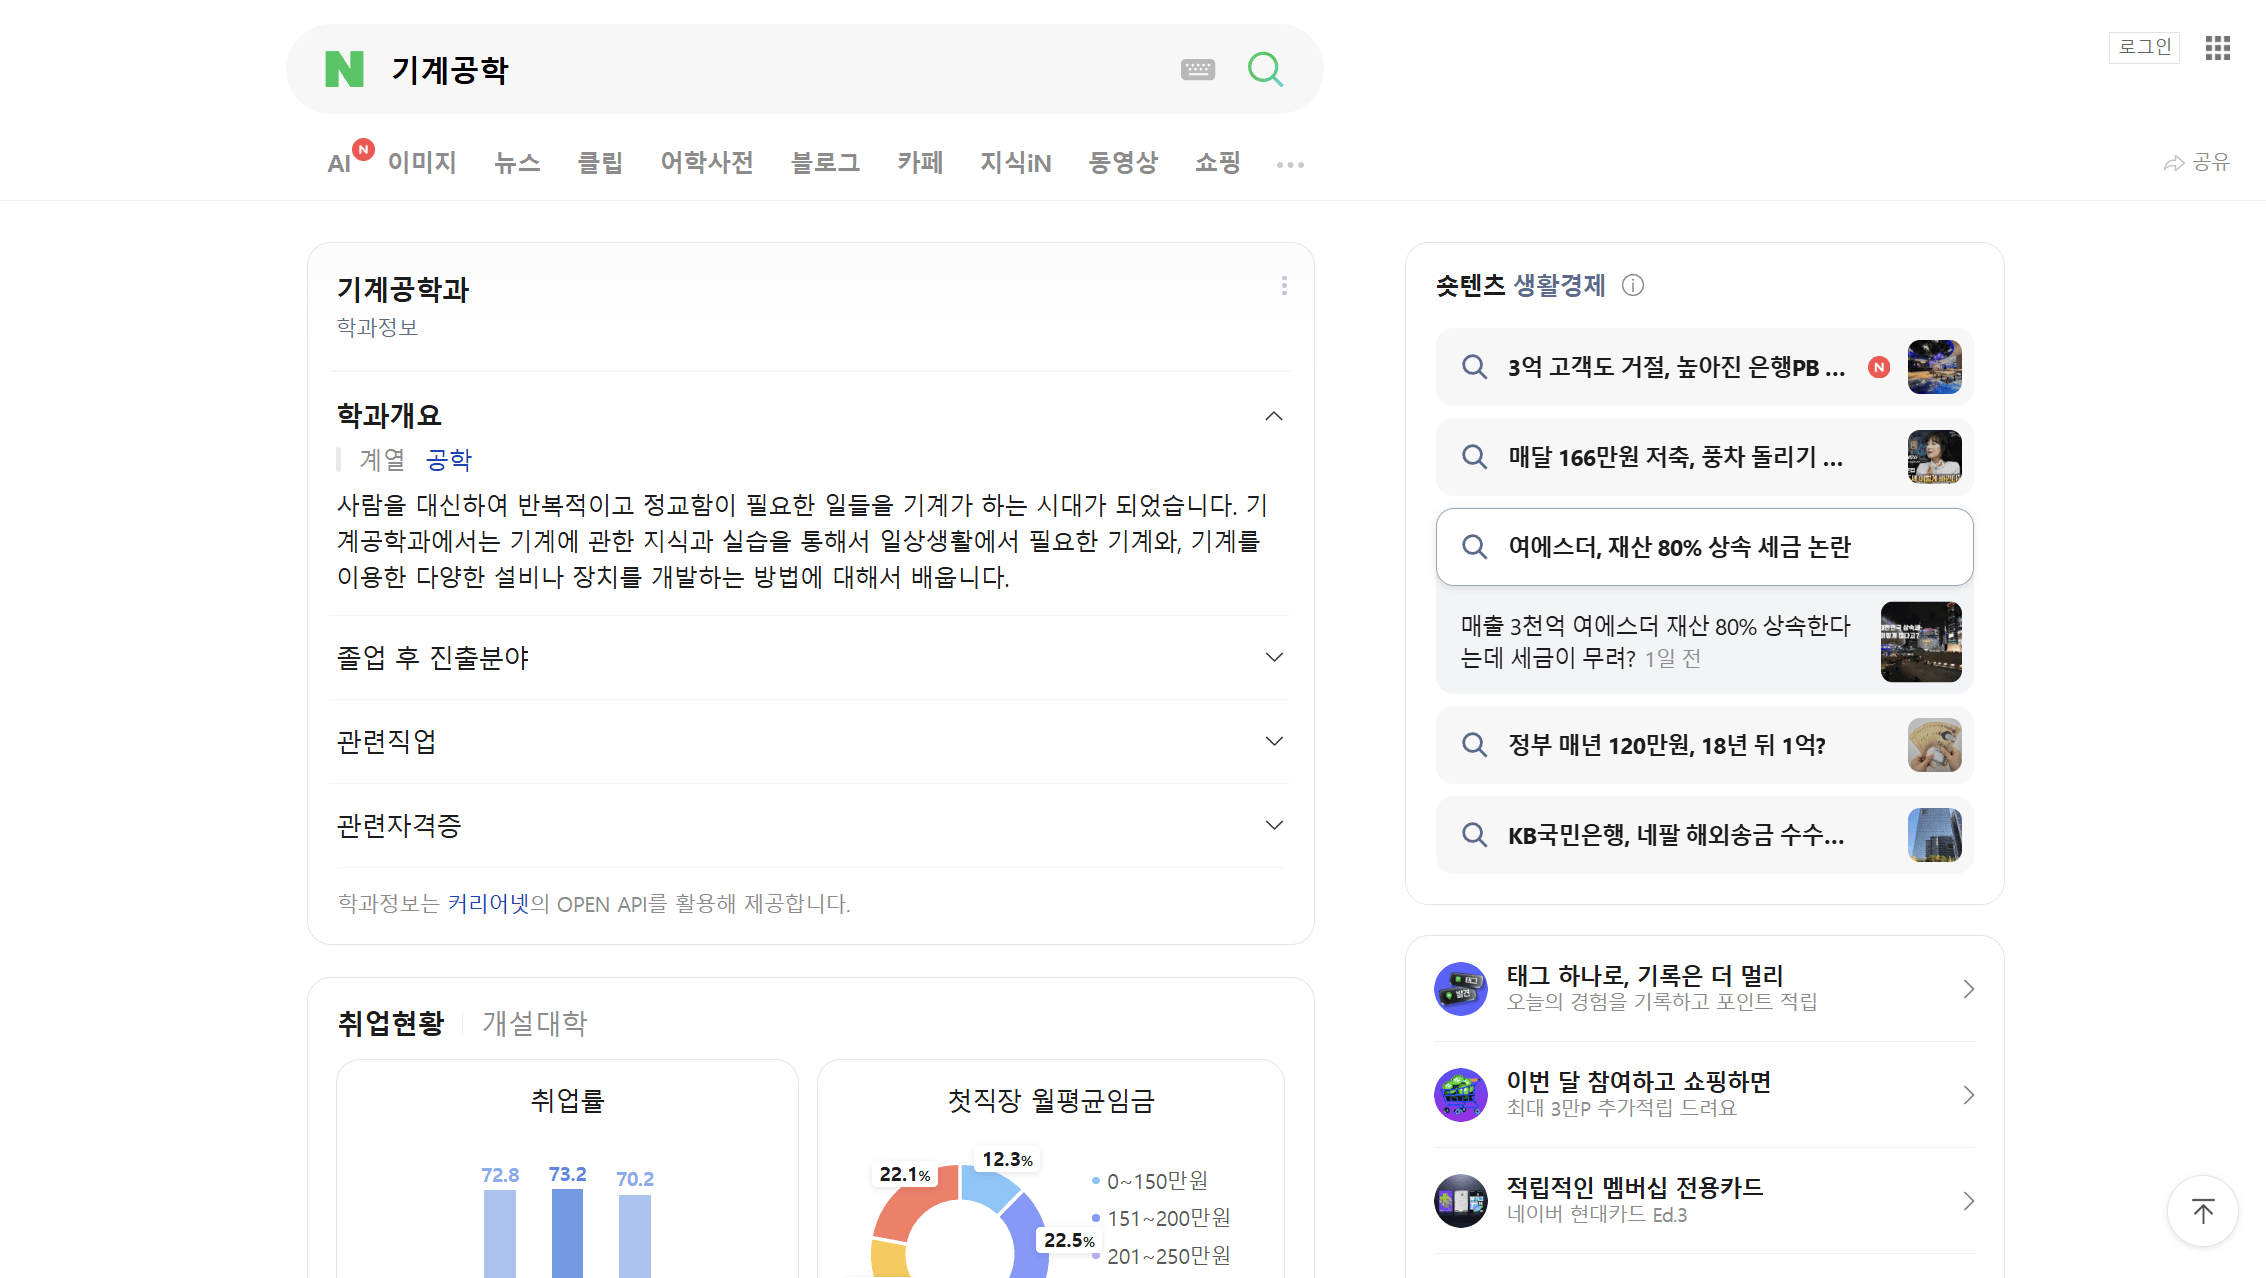Expand the 관련자격증 section
The width and height of the screenshot is (2266, 1278).
click(1274, 825)
